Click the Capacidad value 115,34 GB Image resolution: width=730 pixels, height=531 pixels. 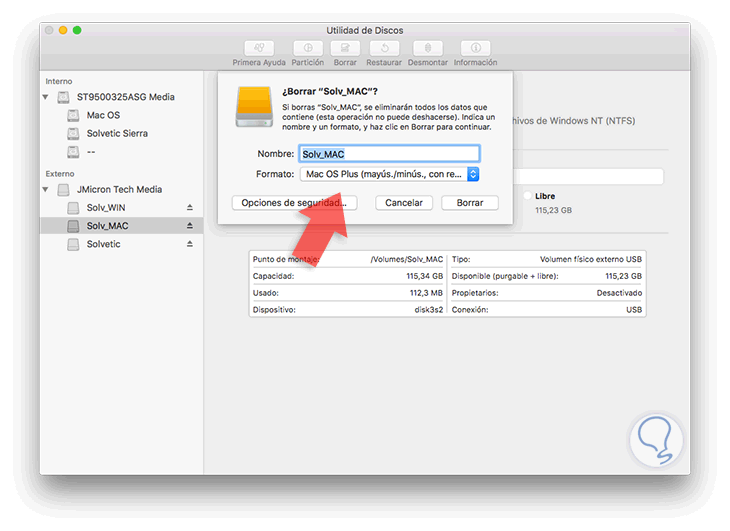(x=425, y=276)
